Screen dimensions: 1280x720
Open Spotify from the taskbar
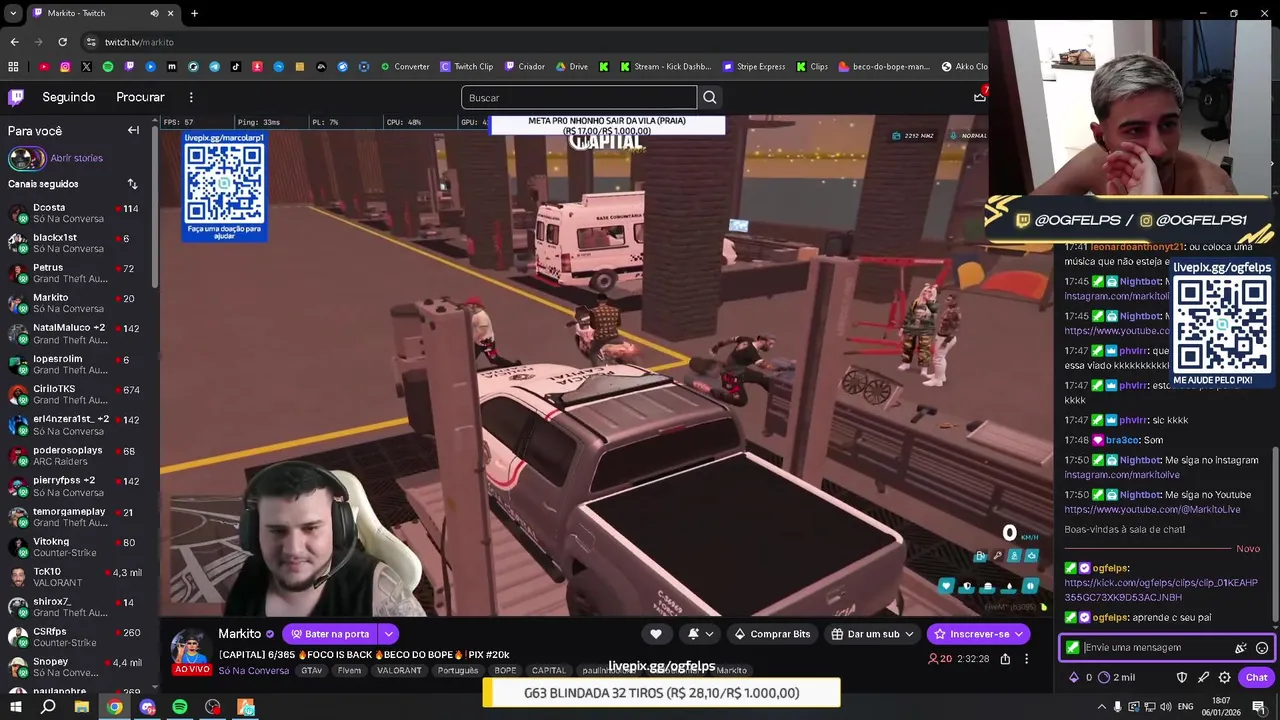(180, 707)
